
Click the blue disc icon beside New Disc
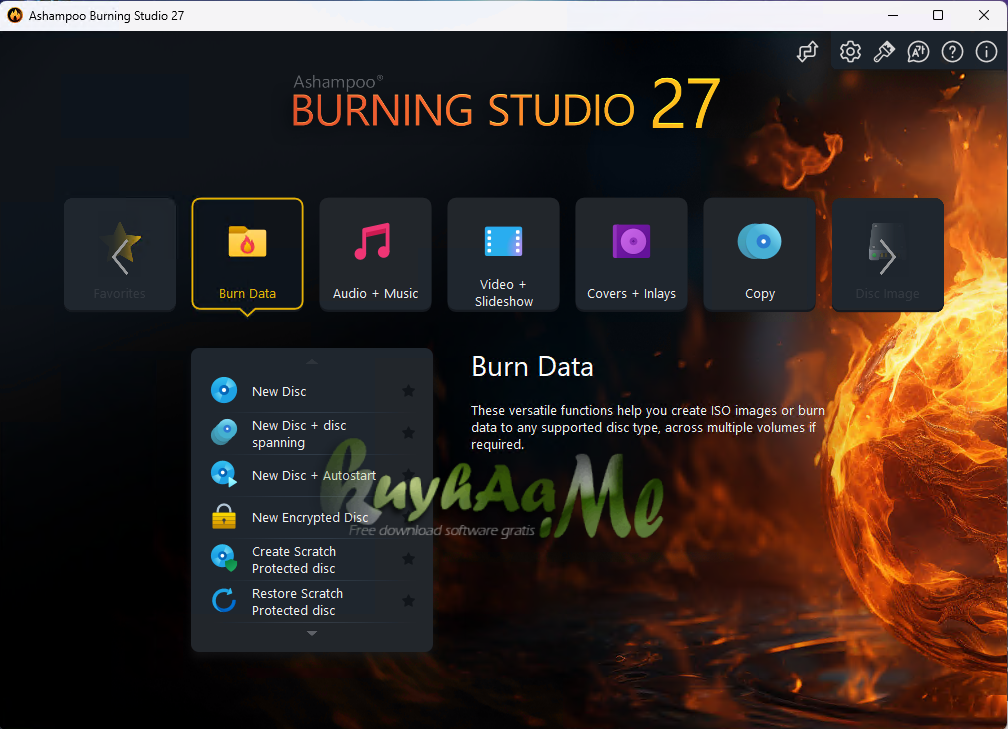tap(224, 390)
